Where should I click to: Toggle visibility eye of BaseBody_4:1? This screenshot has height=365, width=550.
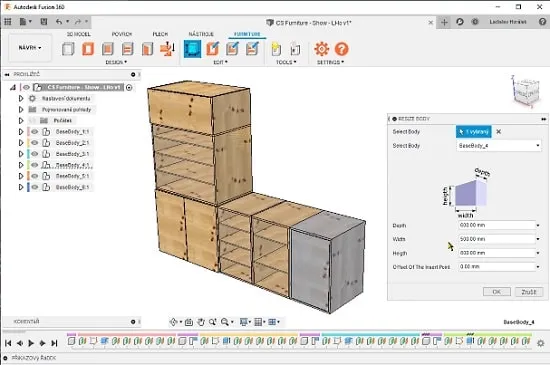coord(34,165)
